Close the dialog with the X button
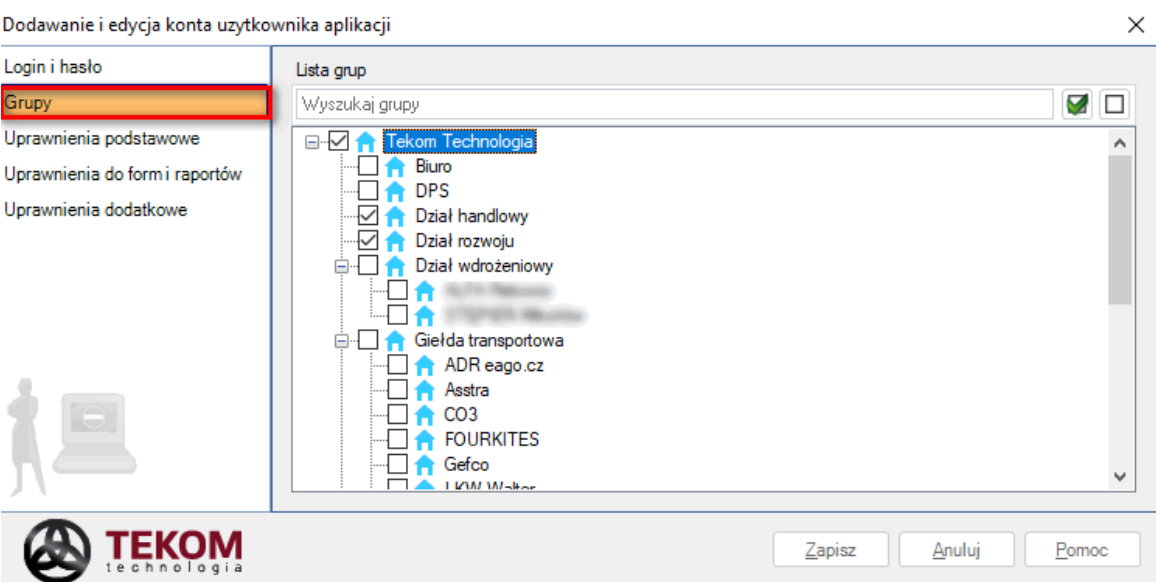The height and width of the screenshot is (582, 1162). tap(1136, 25)
